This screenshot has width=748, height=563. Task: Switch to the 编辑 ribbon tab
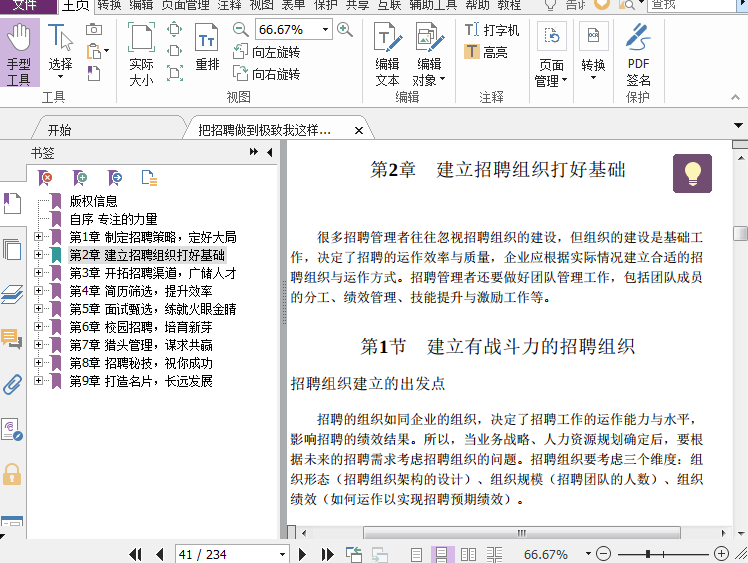pos(141,5)
